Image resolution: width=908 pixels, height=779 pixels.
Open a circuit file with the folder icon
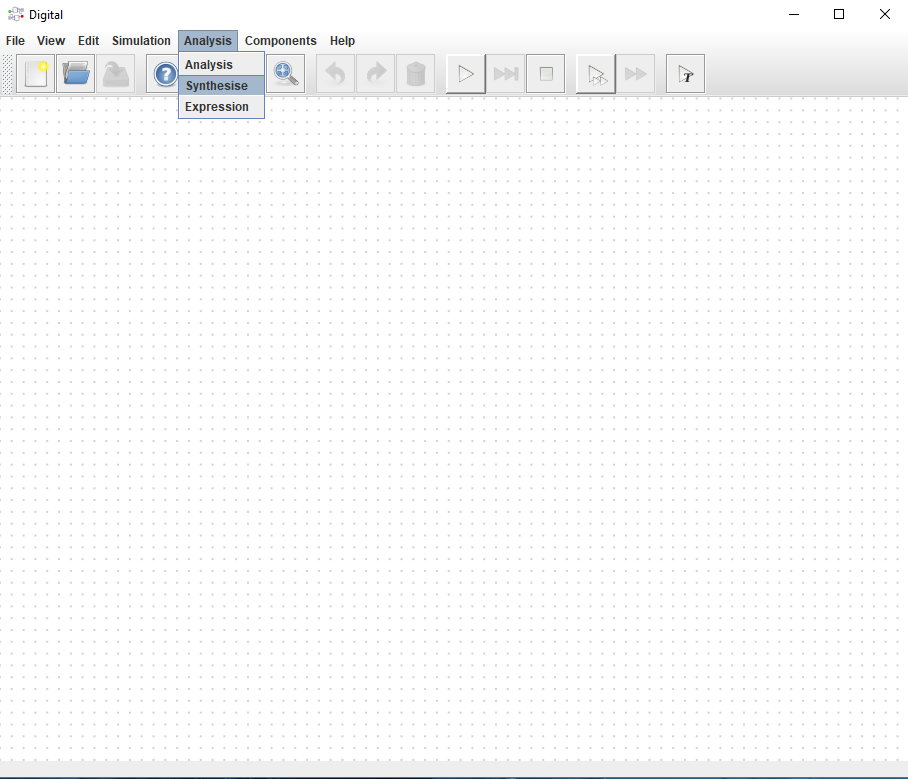pos(75,74)
